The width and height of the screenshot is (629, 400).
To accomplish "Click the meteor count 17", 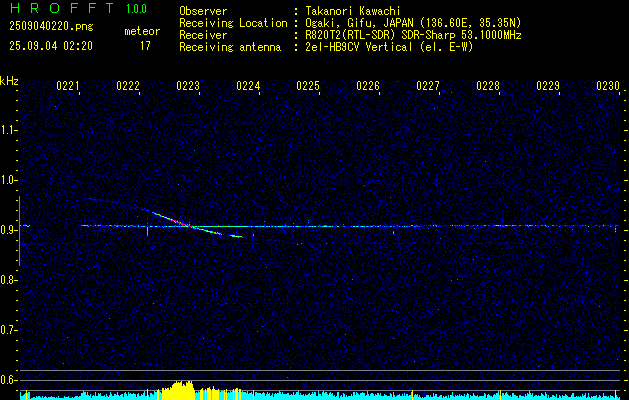I will (x=145, y=46).
